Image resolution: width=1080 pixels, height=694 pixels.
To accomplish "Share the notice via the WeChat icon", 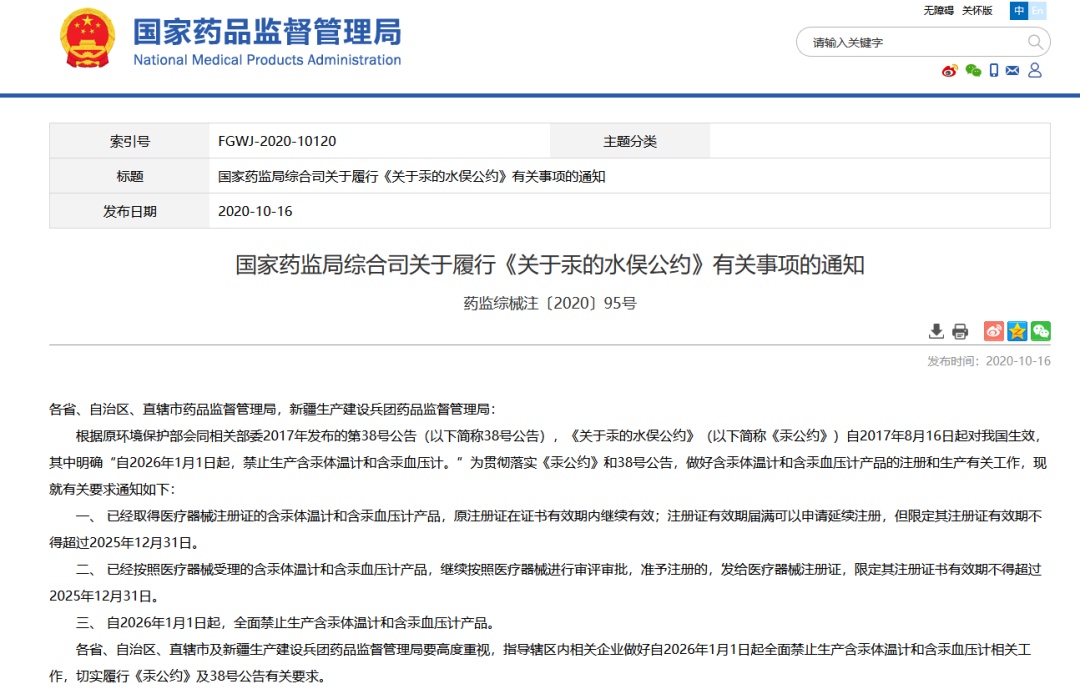I will click(1040, 330).
